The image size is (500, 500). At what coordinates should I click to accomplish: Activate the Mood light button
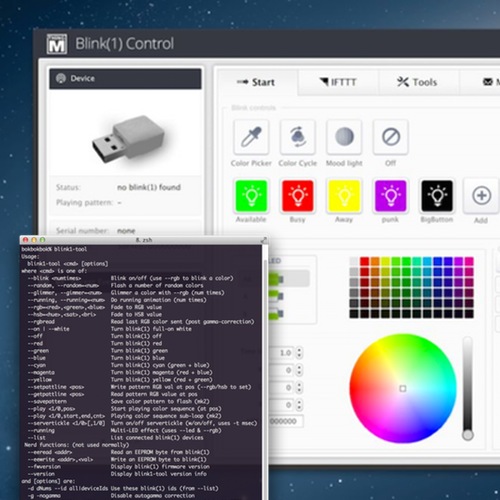pos(344,137)
